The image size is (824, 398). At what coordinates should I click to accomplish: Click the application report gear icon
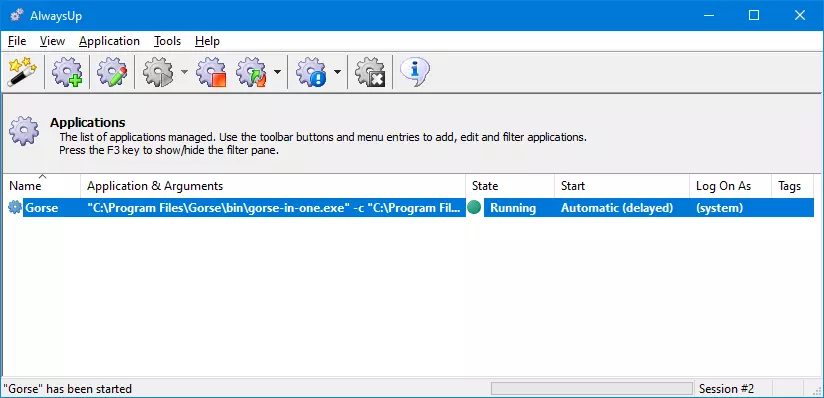tap(311, 72)
